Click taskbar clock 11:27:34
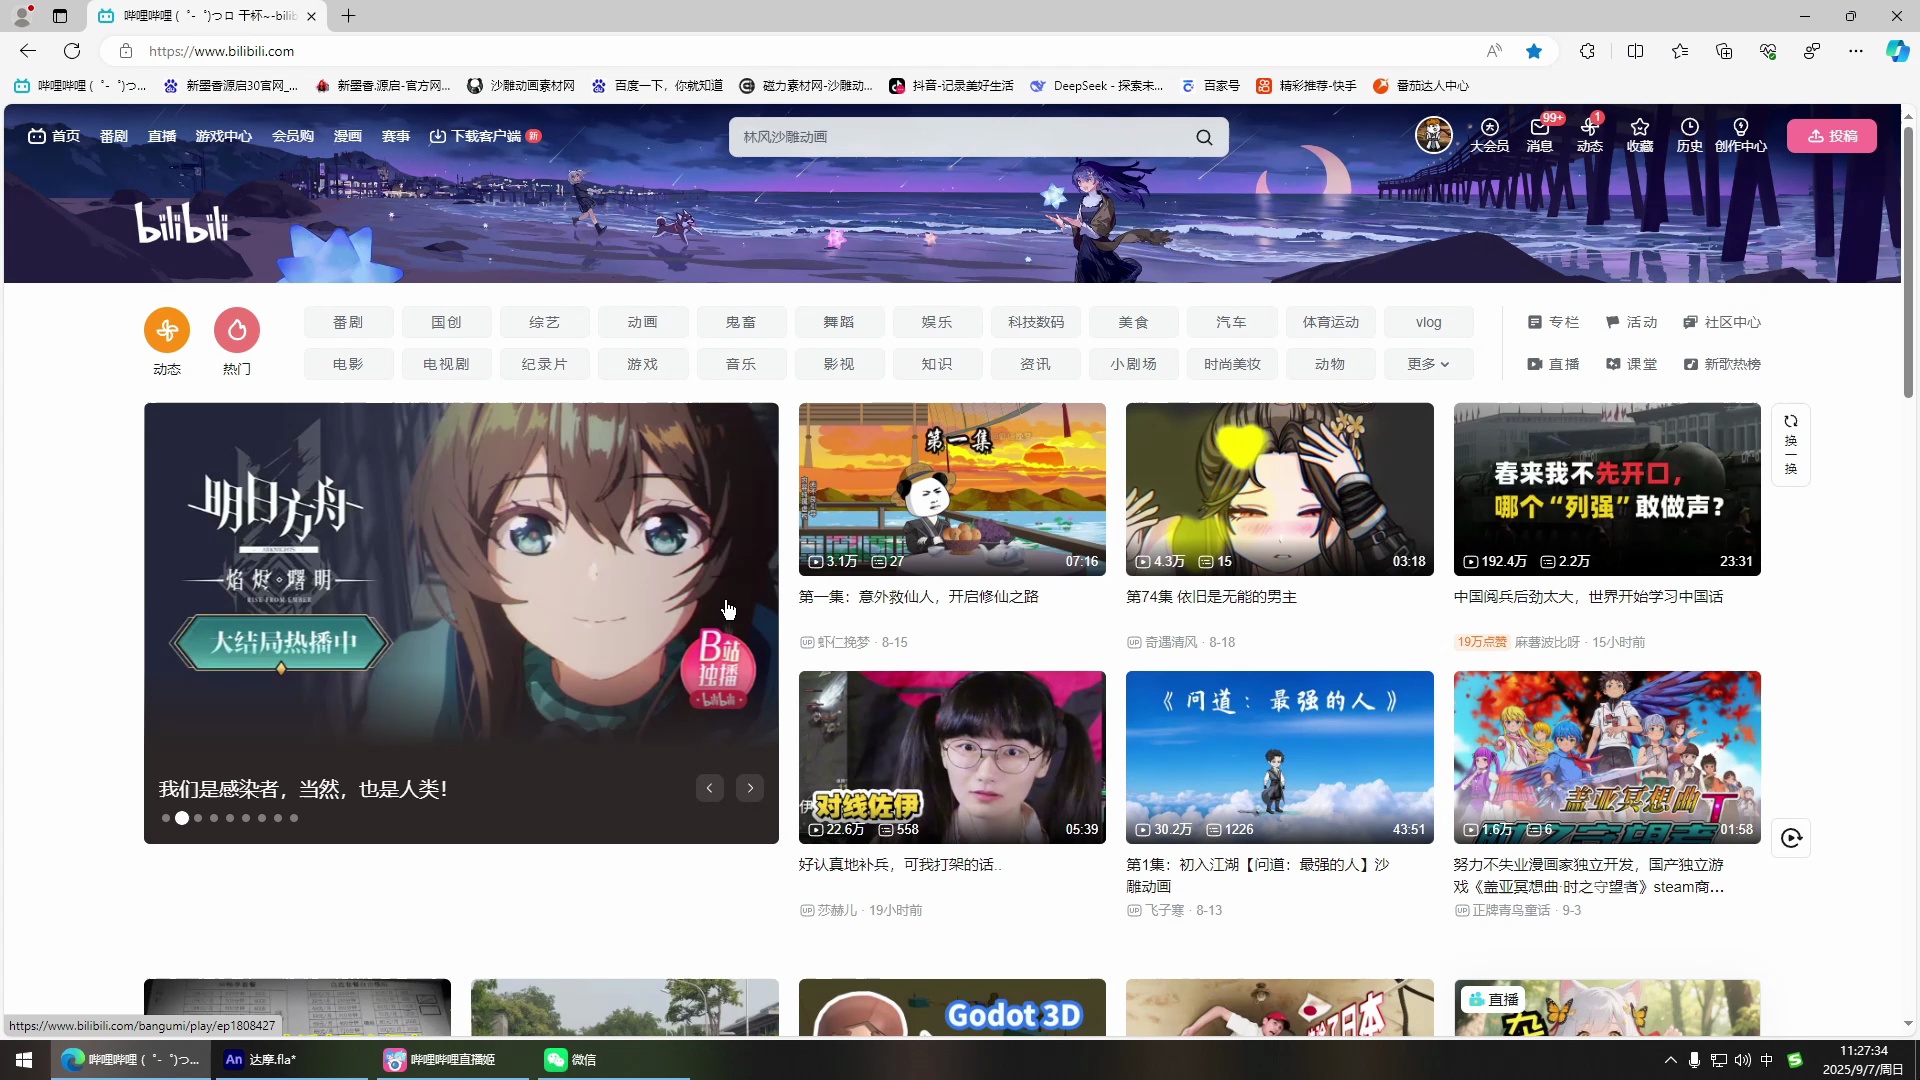Viewport: 1920px width, 1080px height. pos(1863,1050)
